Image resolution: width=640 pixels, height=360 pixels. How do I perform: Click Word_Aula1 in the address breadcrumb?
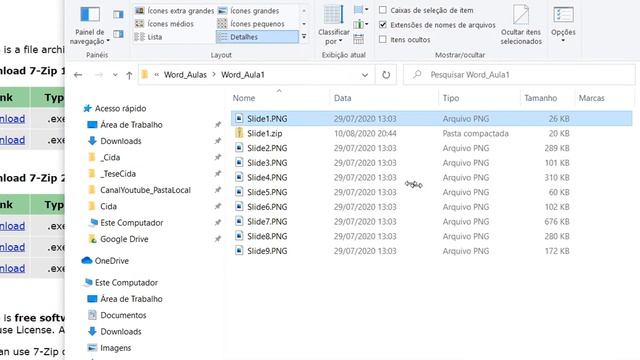(x=243, y=75)
